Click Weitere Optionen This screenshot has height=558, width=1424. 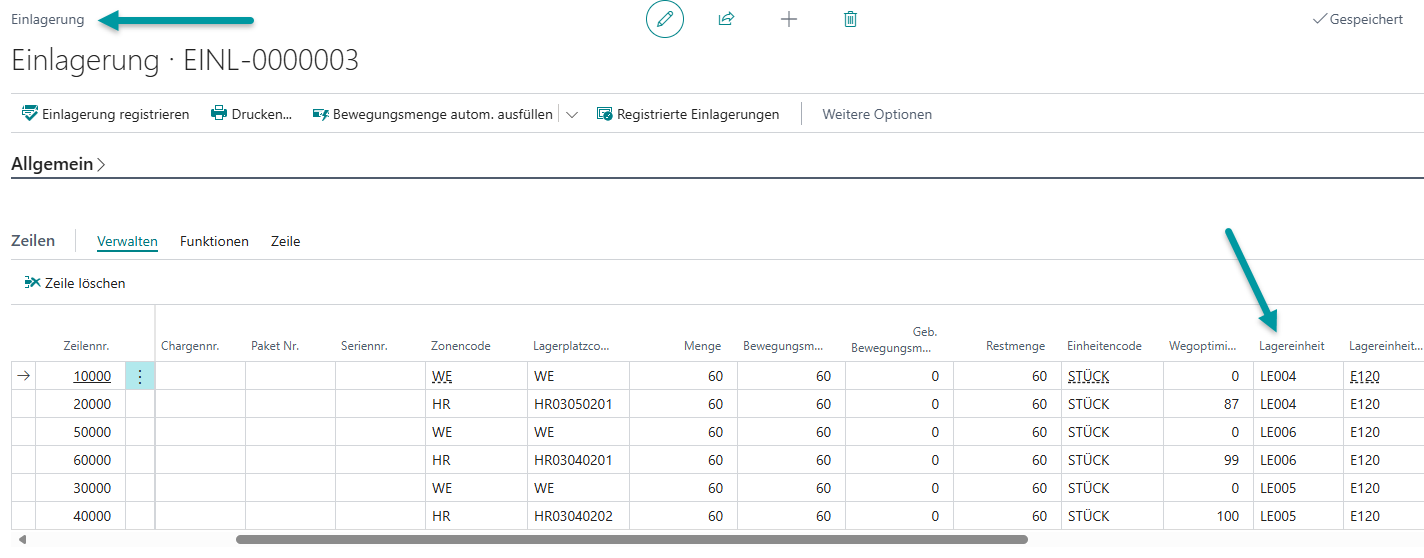point(877,114)
